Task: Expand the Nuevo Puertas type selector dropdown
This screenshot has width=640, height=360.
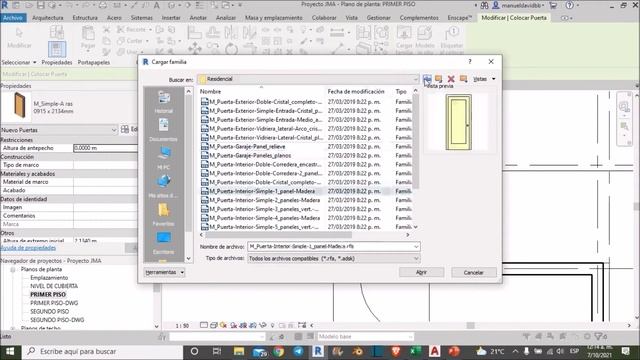Action: click(x=114, y=130)
